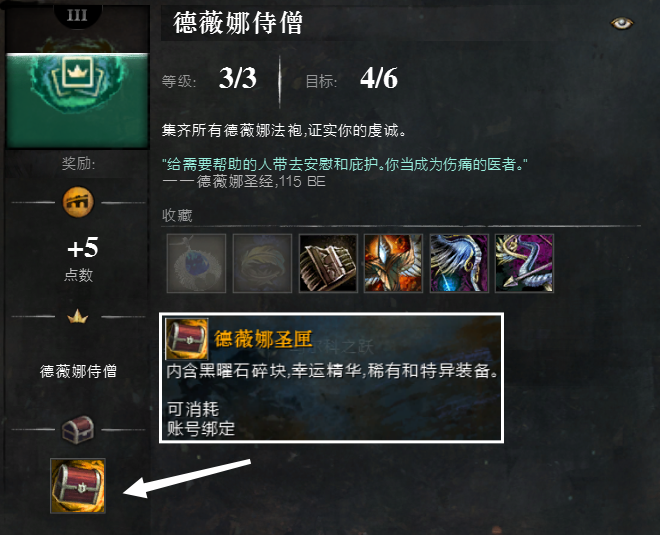Select the greyed-out amulet collection item
Screen dimensions: 660x535
point(197,263)
